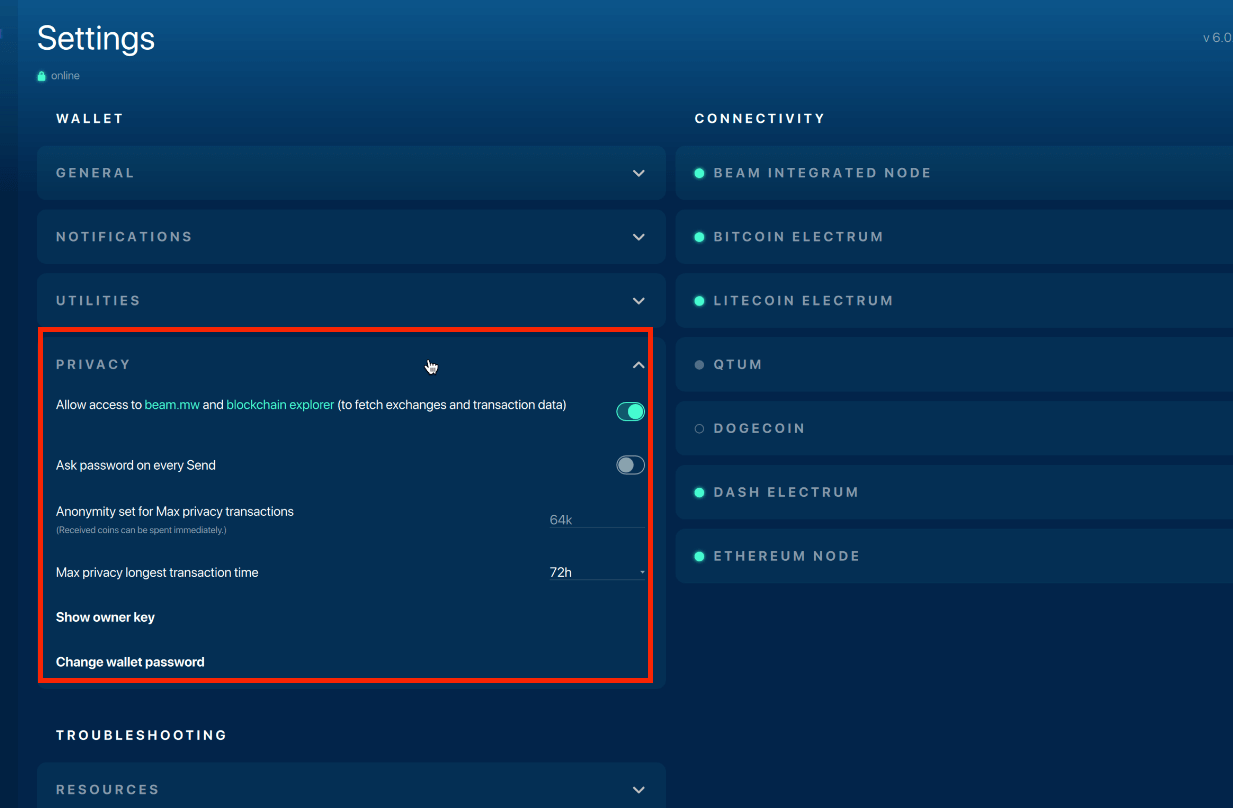The width and height of the screenshot is (1233, 808).
Task: Click the hollow Dogecoin status indicator
Action: click(700, 429)
